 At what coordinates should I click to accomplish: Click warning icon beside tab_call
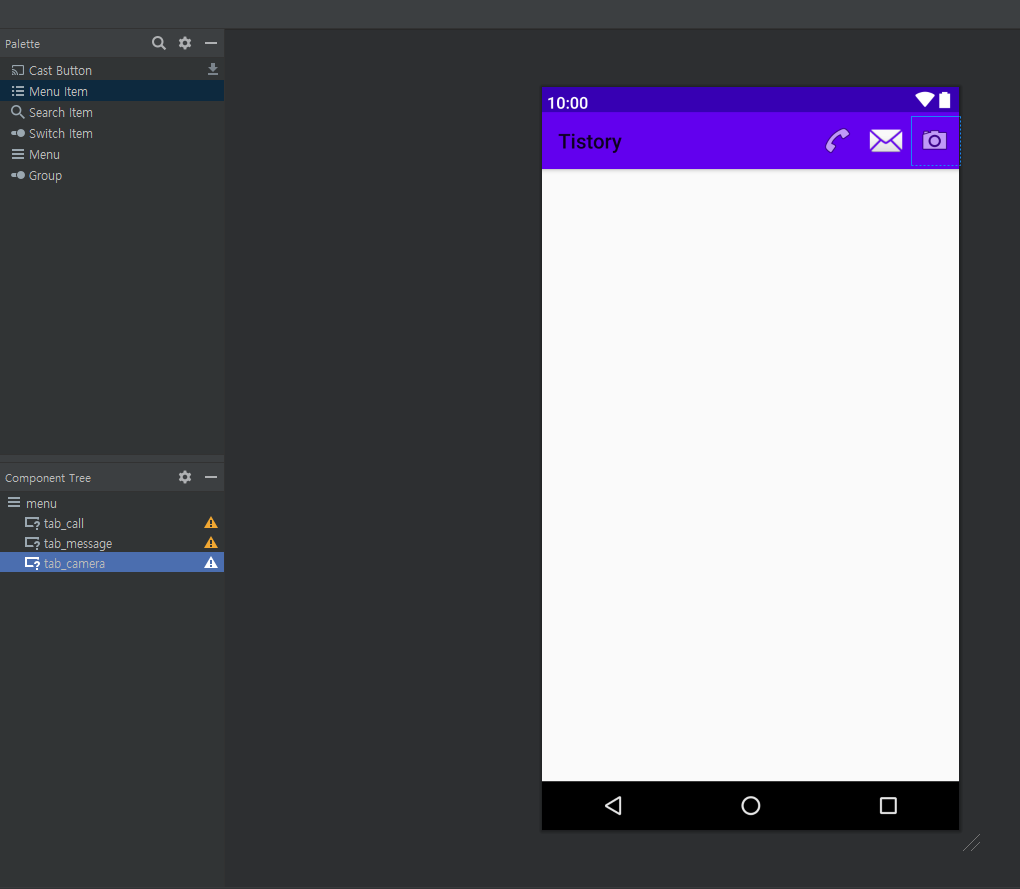click(211, 523)
